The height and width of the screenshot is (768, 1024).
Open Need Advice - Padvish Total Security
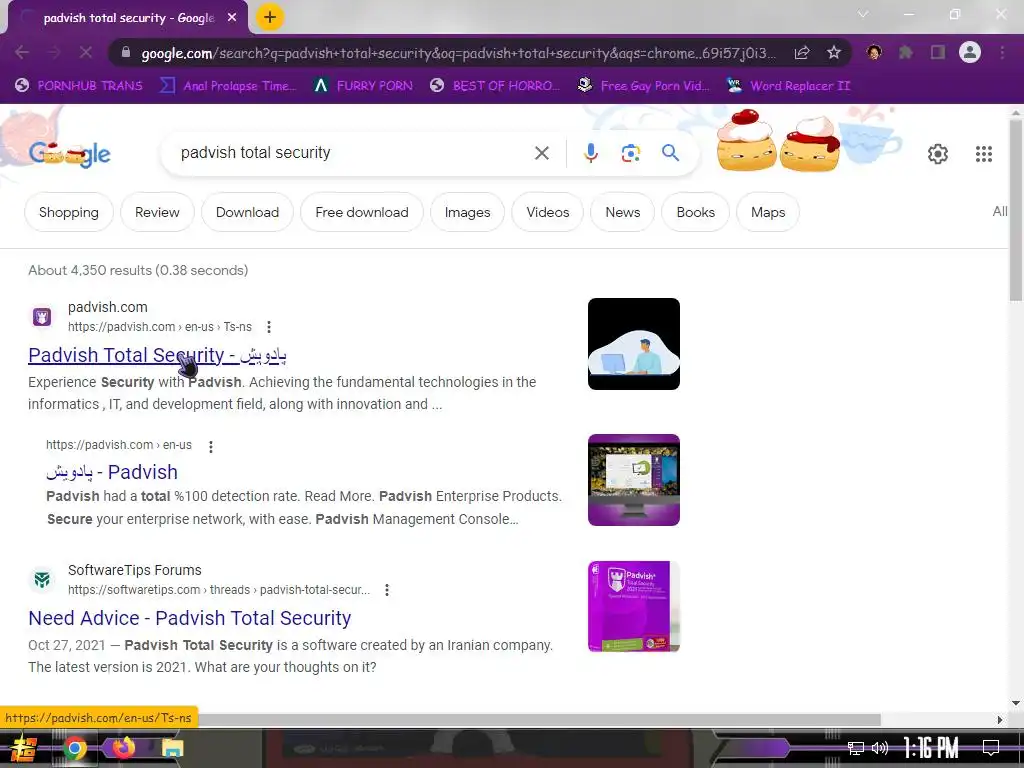click(189, 618)
